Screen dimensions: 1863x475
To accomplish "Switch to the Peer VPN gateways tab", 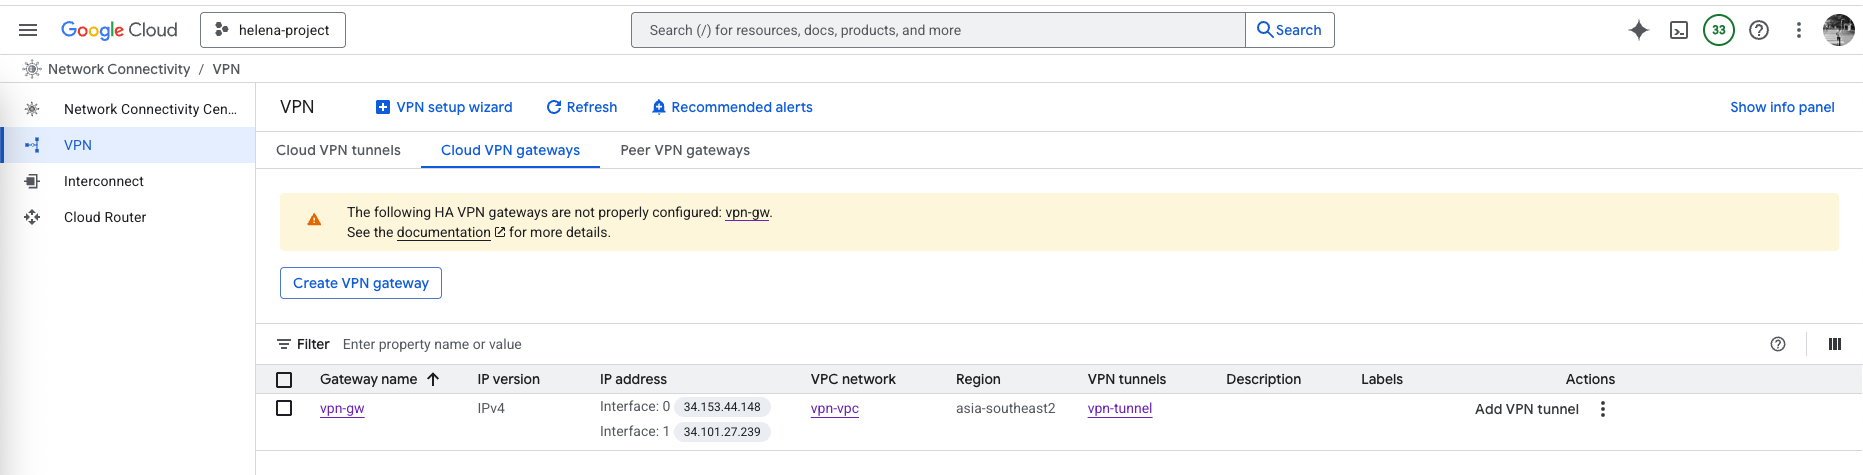I will 685,150.
